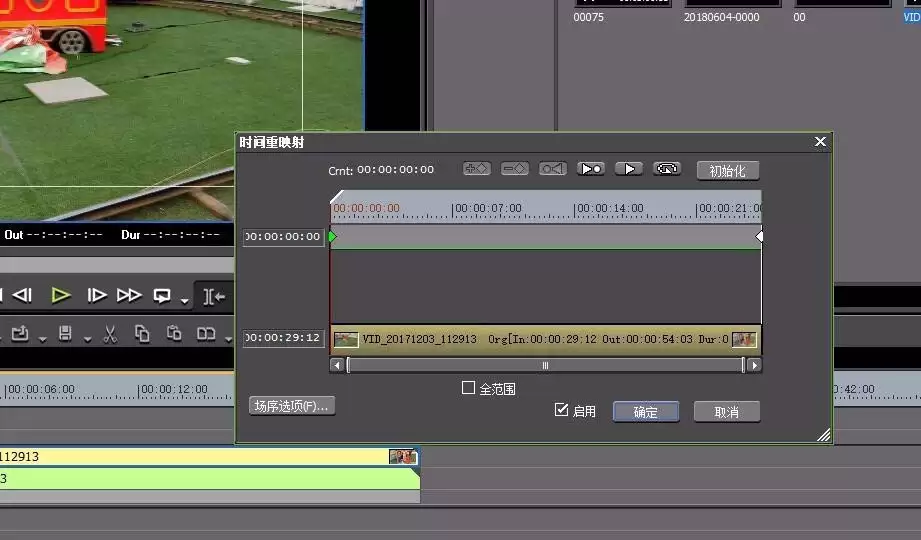The image size is (921, 540).
Task: Open the dropdown arrow beside the save icon
Action: (88, 339)
